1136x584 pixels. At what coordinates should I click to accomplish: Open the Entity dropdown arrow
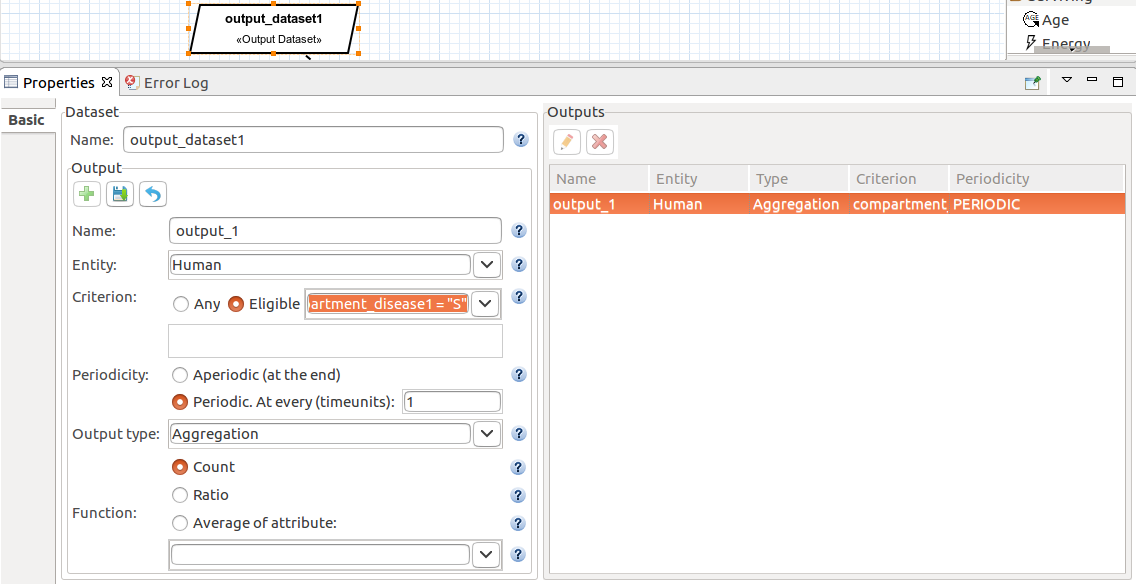coord(486,265)
